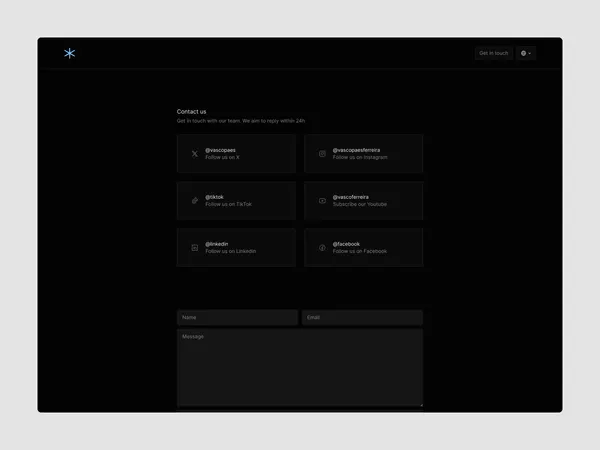Image resolution: width=600 pixels, height=450 pixels.
Task: Expand the theme settings dropdown
Action: pos(526,53)
